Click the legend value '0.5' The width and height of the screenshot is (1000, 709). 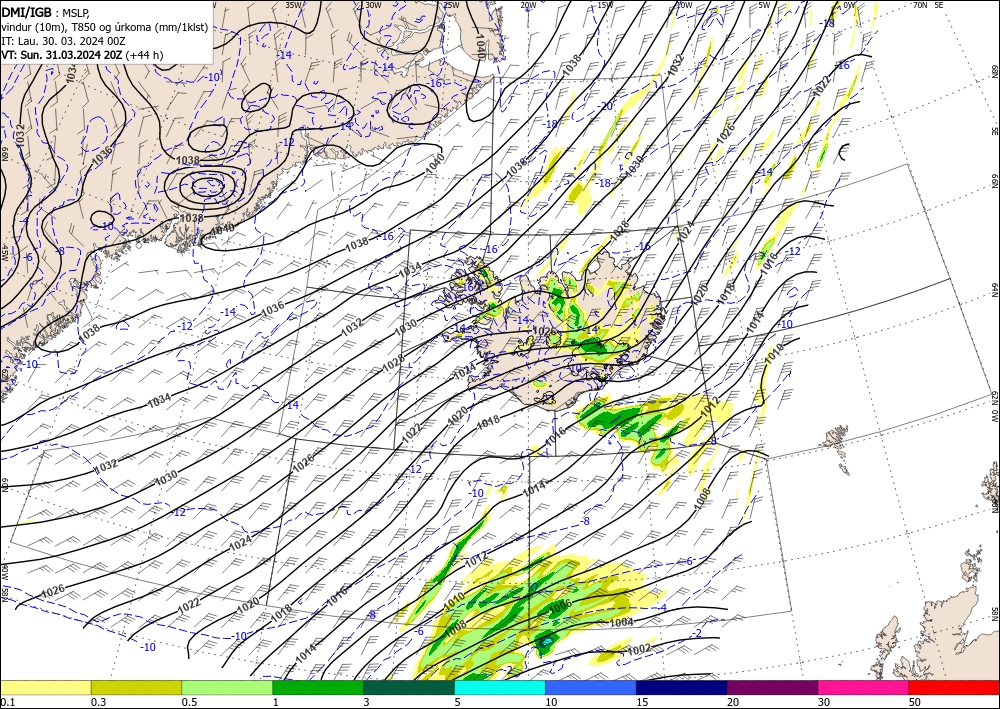(189, 702)
